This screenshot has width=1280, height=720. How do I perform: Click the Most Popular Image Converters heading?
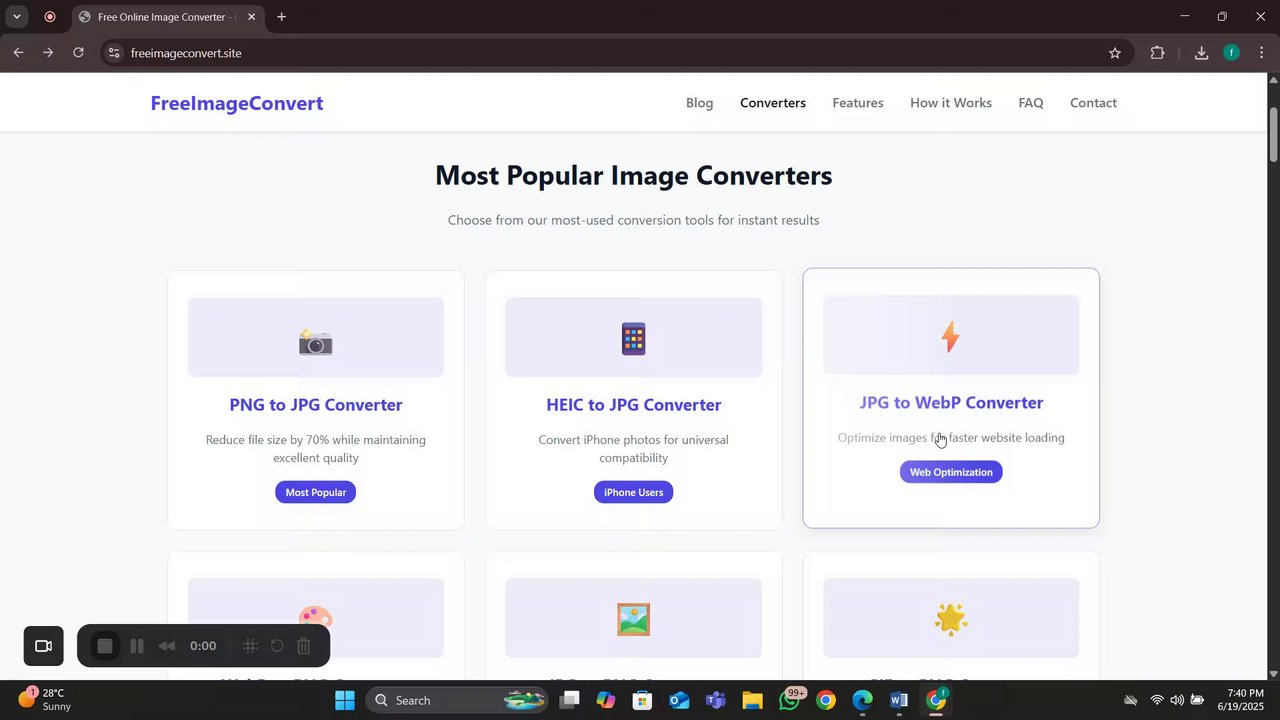(x=633, y=175)
